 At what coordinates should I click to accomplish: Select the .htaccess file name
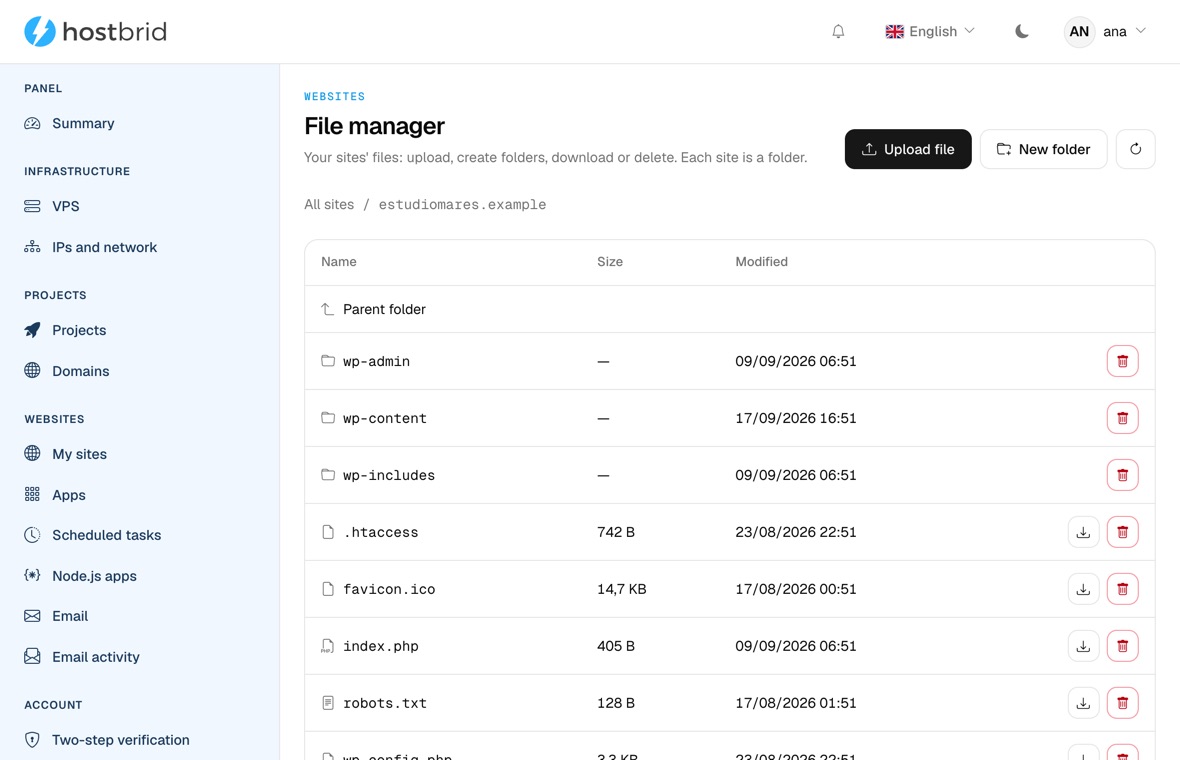pos(380,532)
